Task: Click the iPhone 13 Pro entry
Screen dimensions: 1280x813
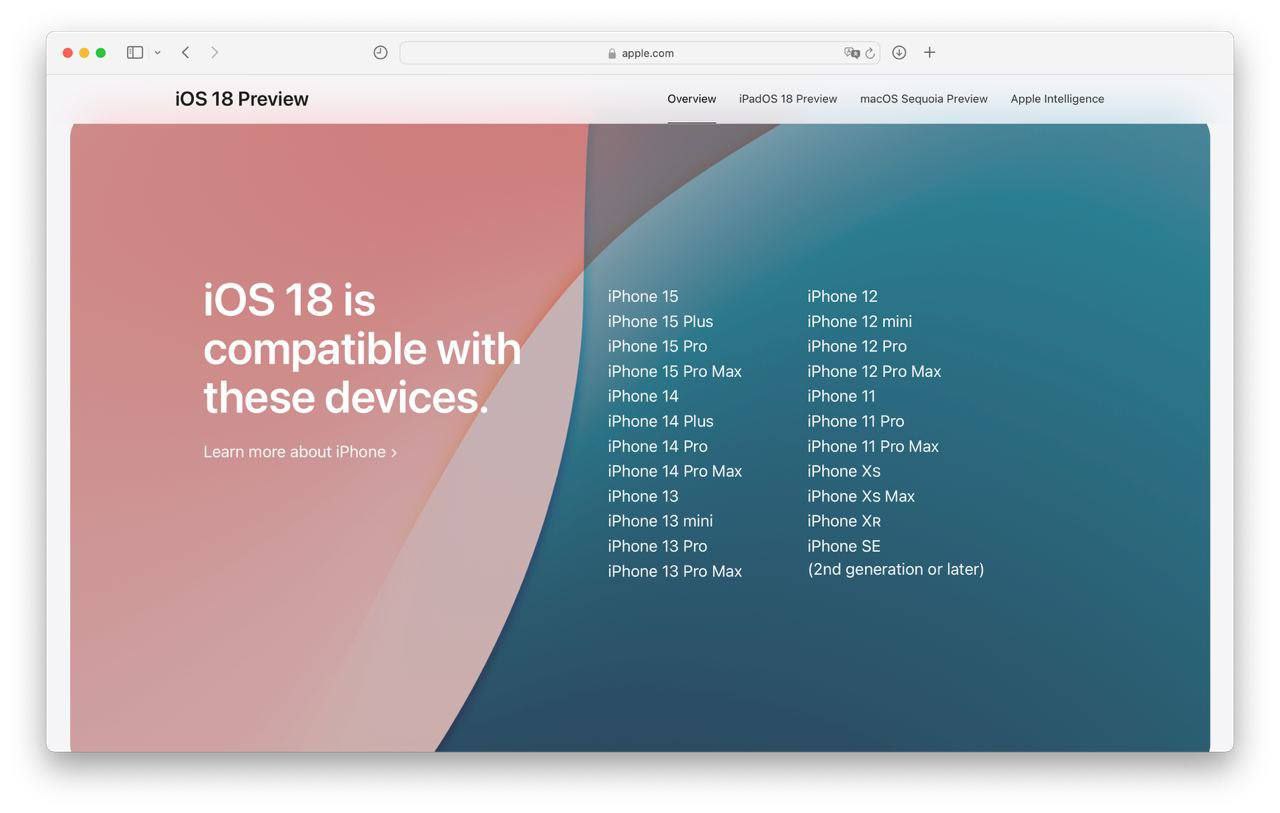Action: [x=657, y=546]
